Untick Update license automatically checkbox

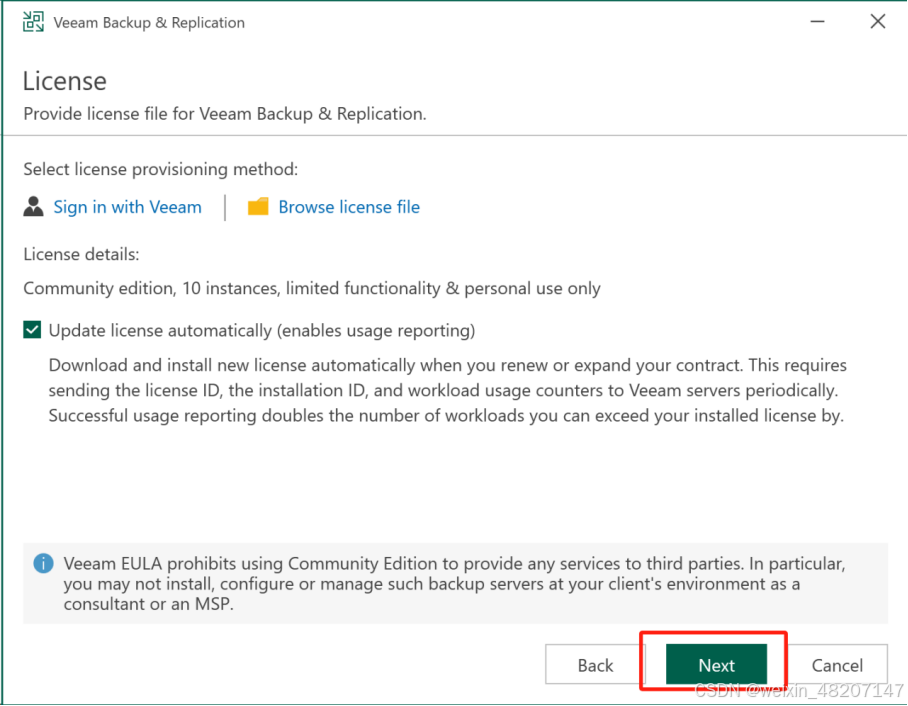point(32,330)
